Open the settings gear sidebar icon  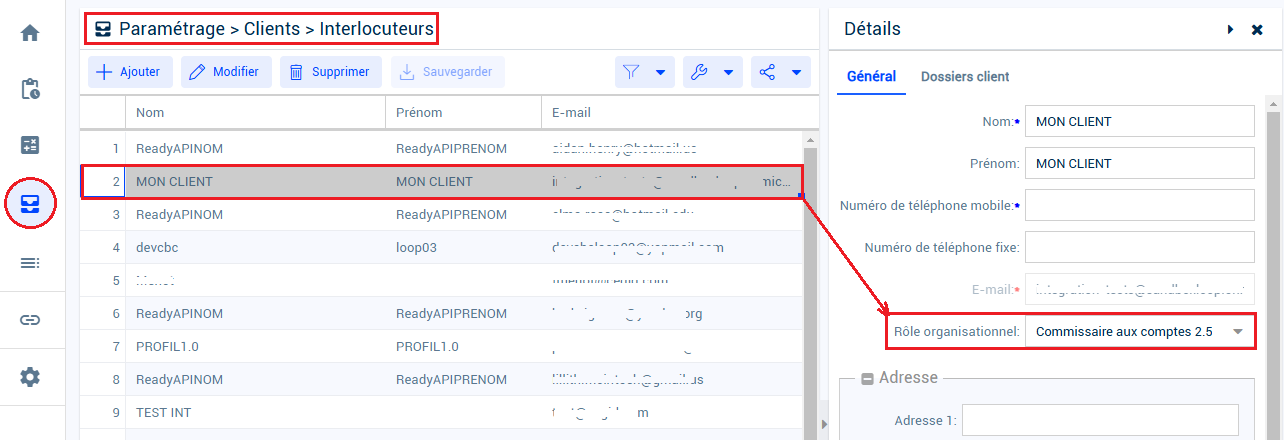point(30,377)
